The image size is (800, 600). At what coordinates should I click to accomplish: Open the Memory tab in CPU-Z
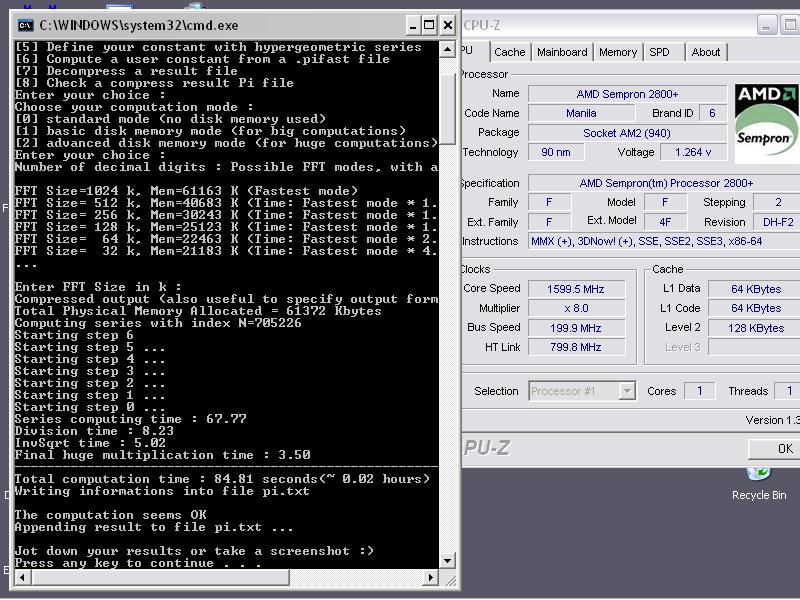(617, 52)
